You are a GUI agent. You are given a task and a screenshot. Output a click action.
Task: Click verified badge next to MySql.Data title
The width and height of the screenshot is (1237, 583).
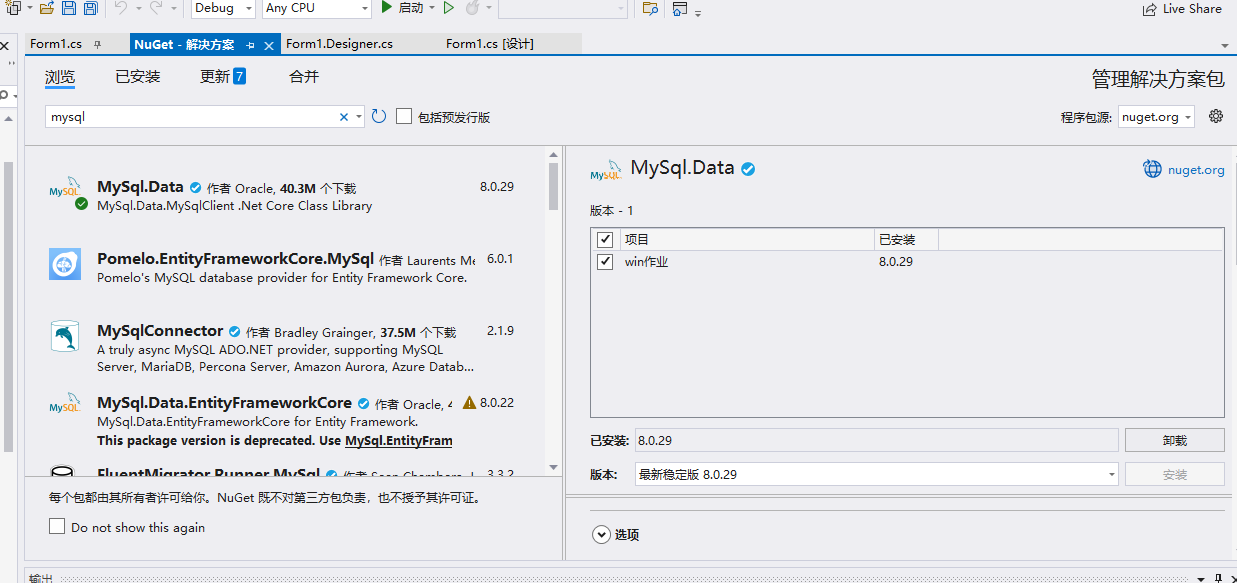[748, 169]
